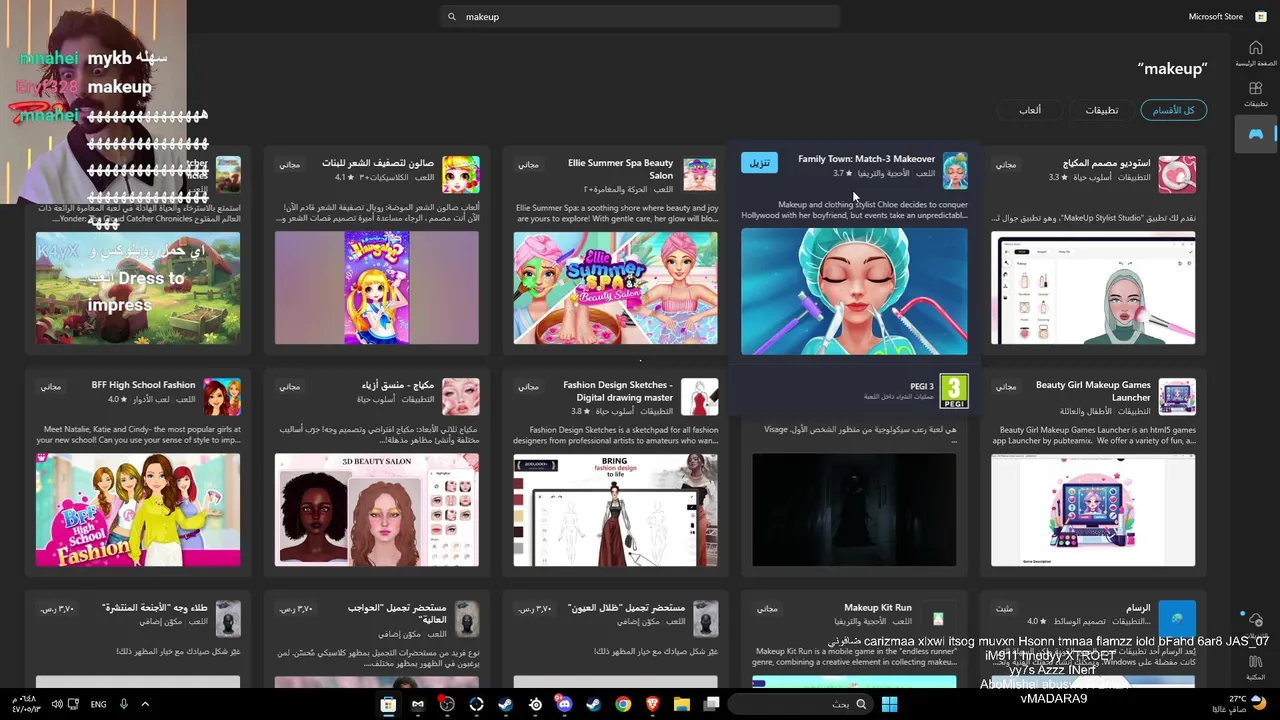The width and height of the screenshot is (1280, 720).
Task: Open the MakeUp Stylist Studio app icon
Action: [x=1177, y=174]
